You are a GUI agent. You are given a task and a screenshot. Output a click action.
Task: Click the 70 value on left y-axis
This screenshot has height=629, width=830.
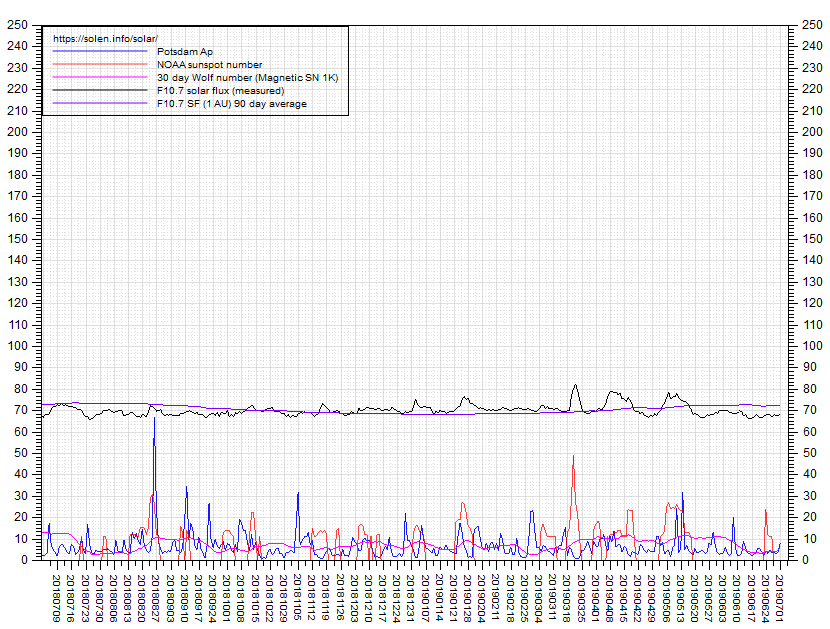(21, 410)
